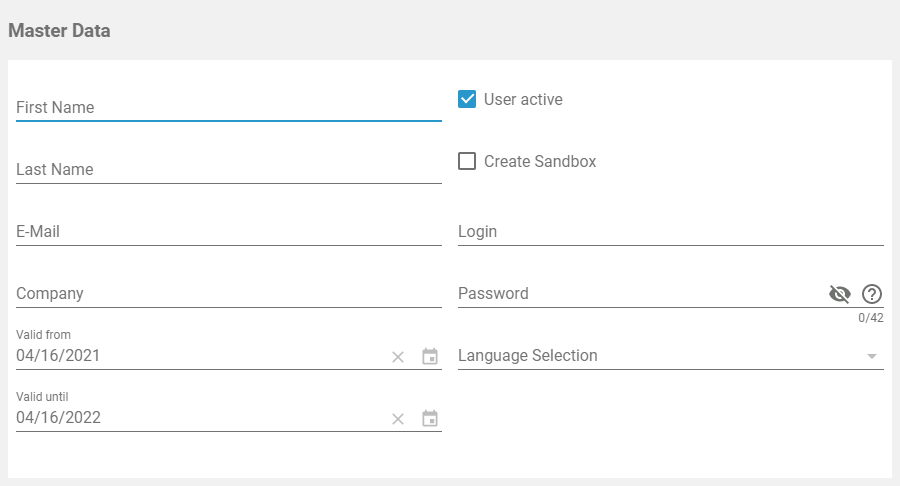Click into the Last Name field

tap(228, 169)
